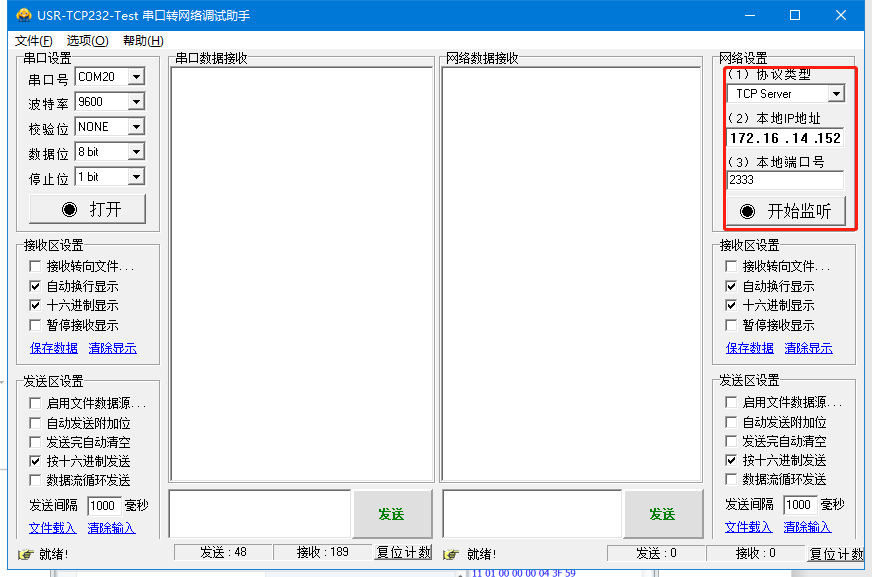Open the 帮助(H) menu

143,41
